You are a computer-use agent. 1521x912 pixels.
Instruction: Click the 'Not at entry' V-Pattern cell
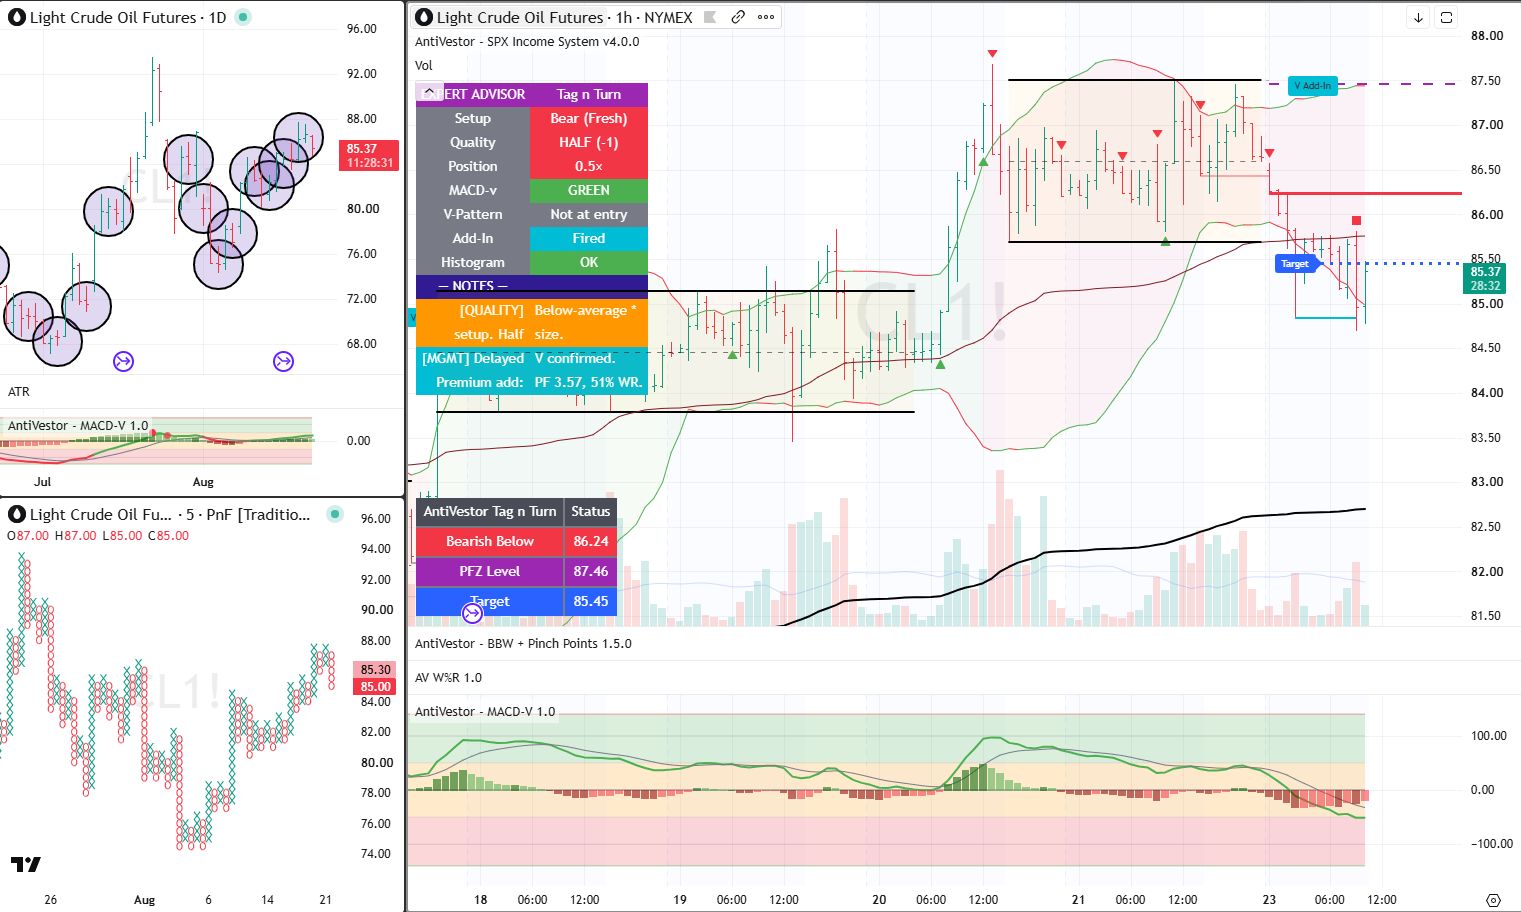[x=589, y=214]
